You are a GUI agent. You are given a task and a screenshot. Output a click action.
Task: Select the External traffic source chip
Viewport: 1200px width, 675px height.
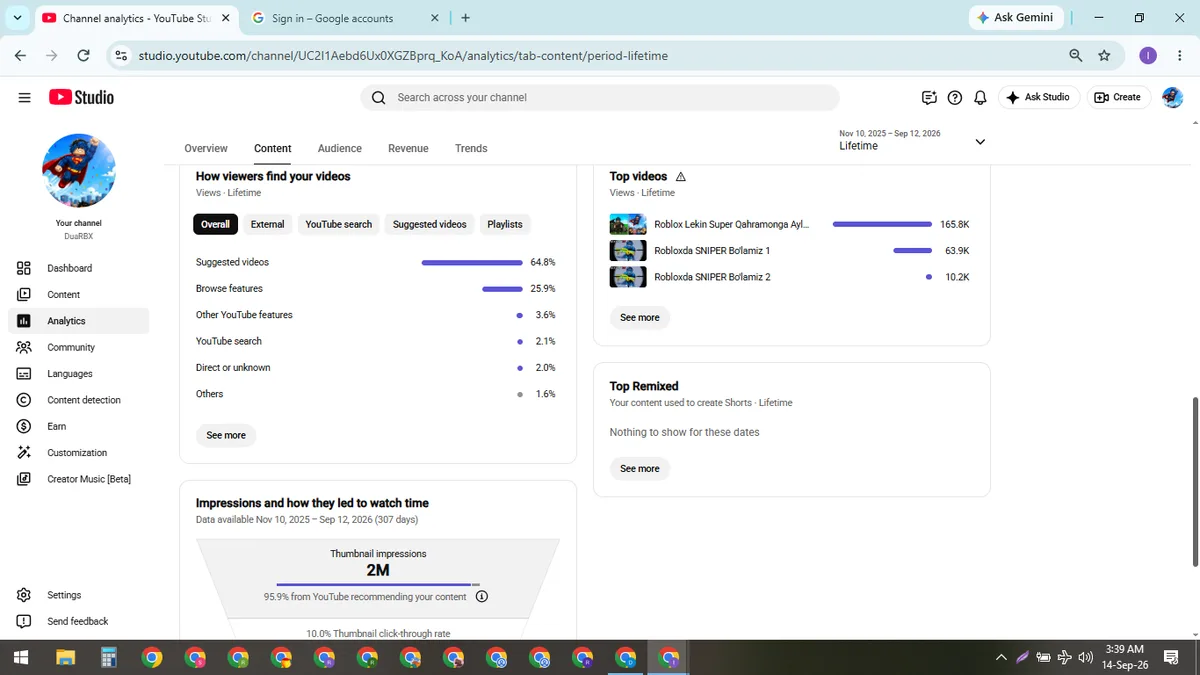coord(268,224)
